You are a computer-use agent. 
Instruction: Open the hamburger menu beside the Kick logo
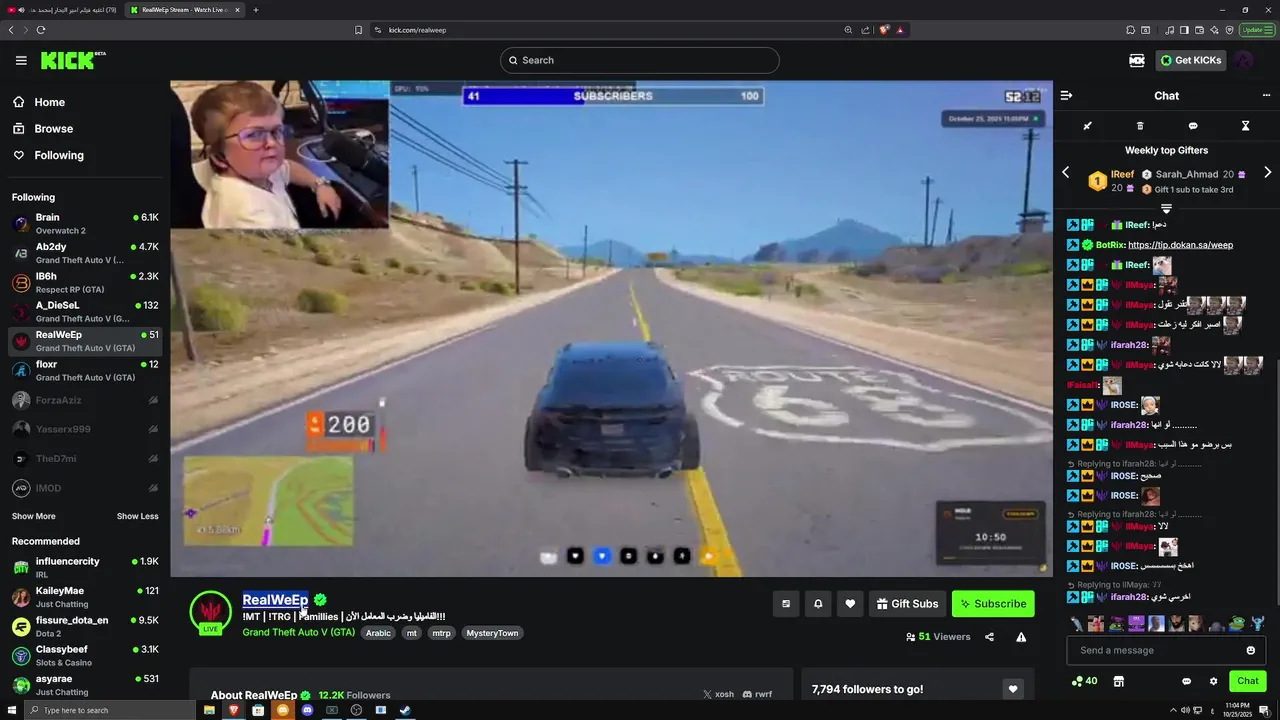pos(21,60)
